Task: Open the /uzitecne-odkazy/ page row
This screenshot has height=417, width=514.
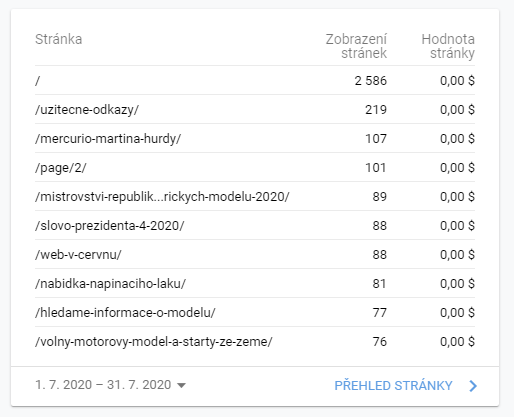Action: [x=255, y=109]
